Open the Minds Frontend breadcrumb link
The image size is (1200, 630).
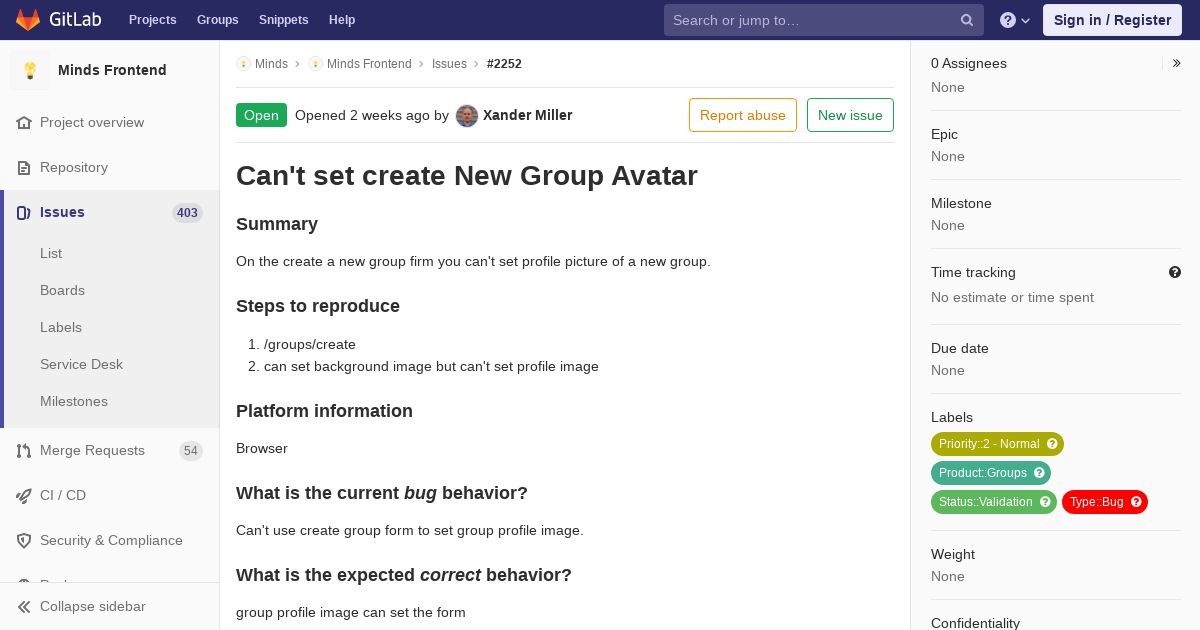369,64
